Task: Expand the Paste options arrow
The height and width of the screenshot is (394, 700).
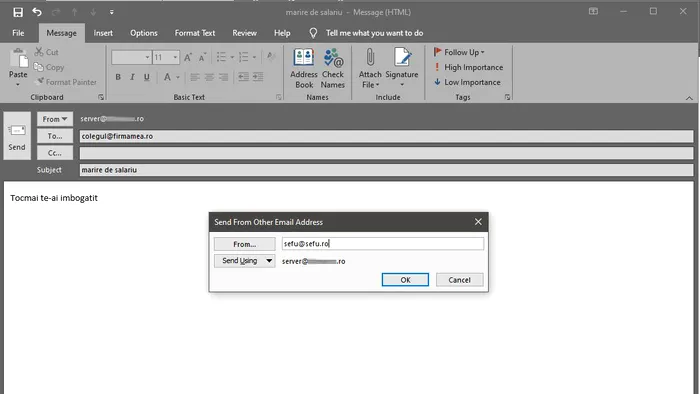Action: click(x=18, y=85)
